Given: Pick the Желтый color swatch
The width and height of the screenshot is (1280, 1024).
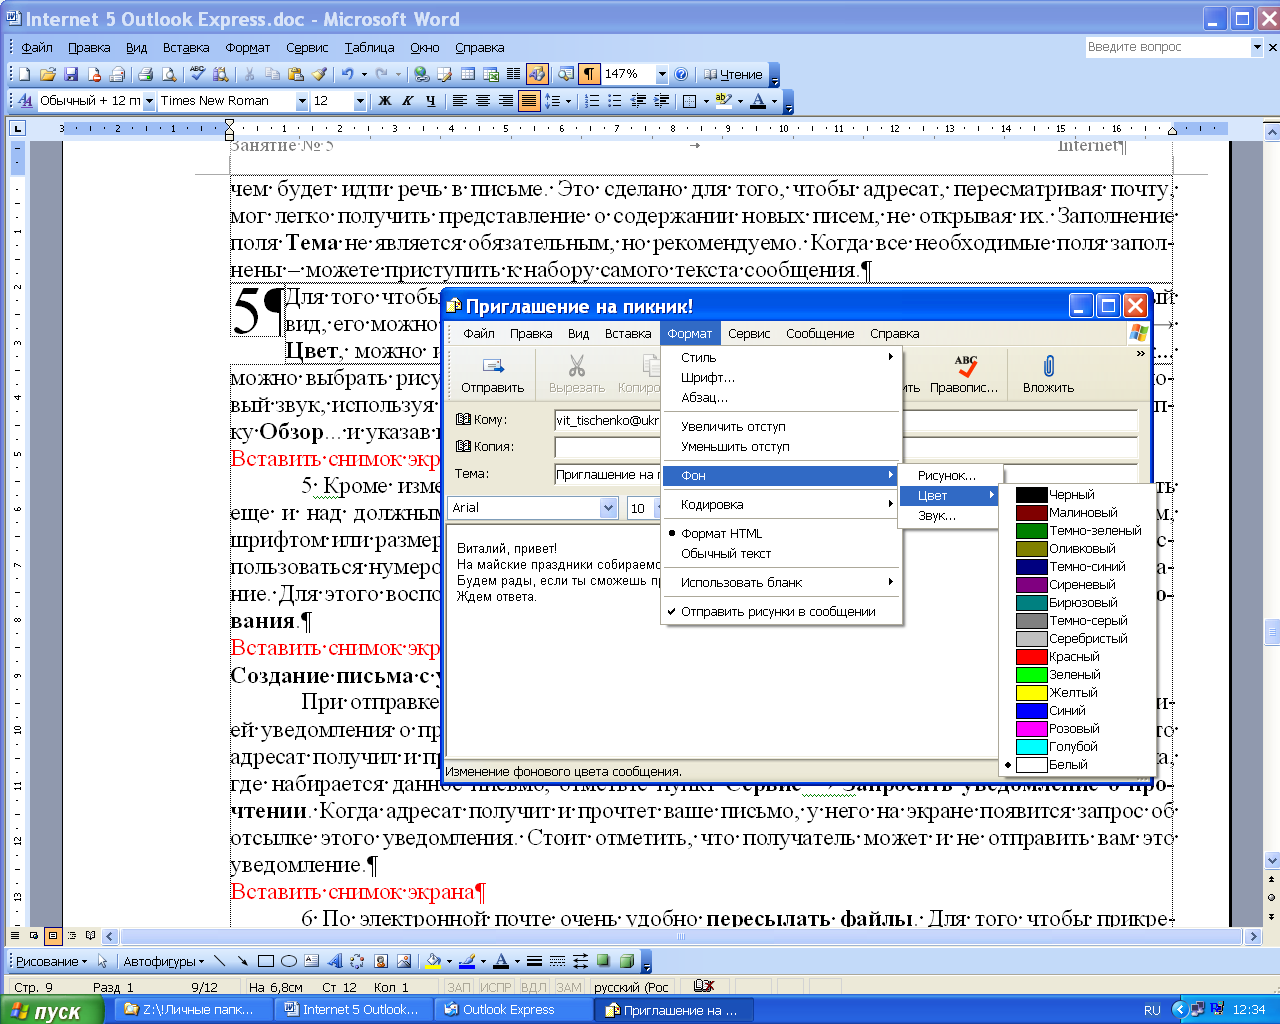Looking at the screenshot, I should tap(1031, 693).
